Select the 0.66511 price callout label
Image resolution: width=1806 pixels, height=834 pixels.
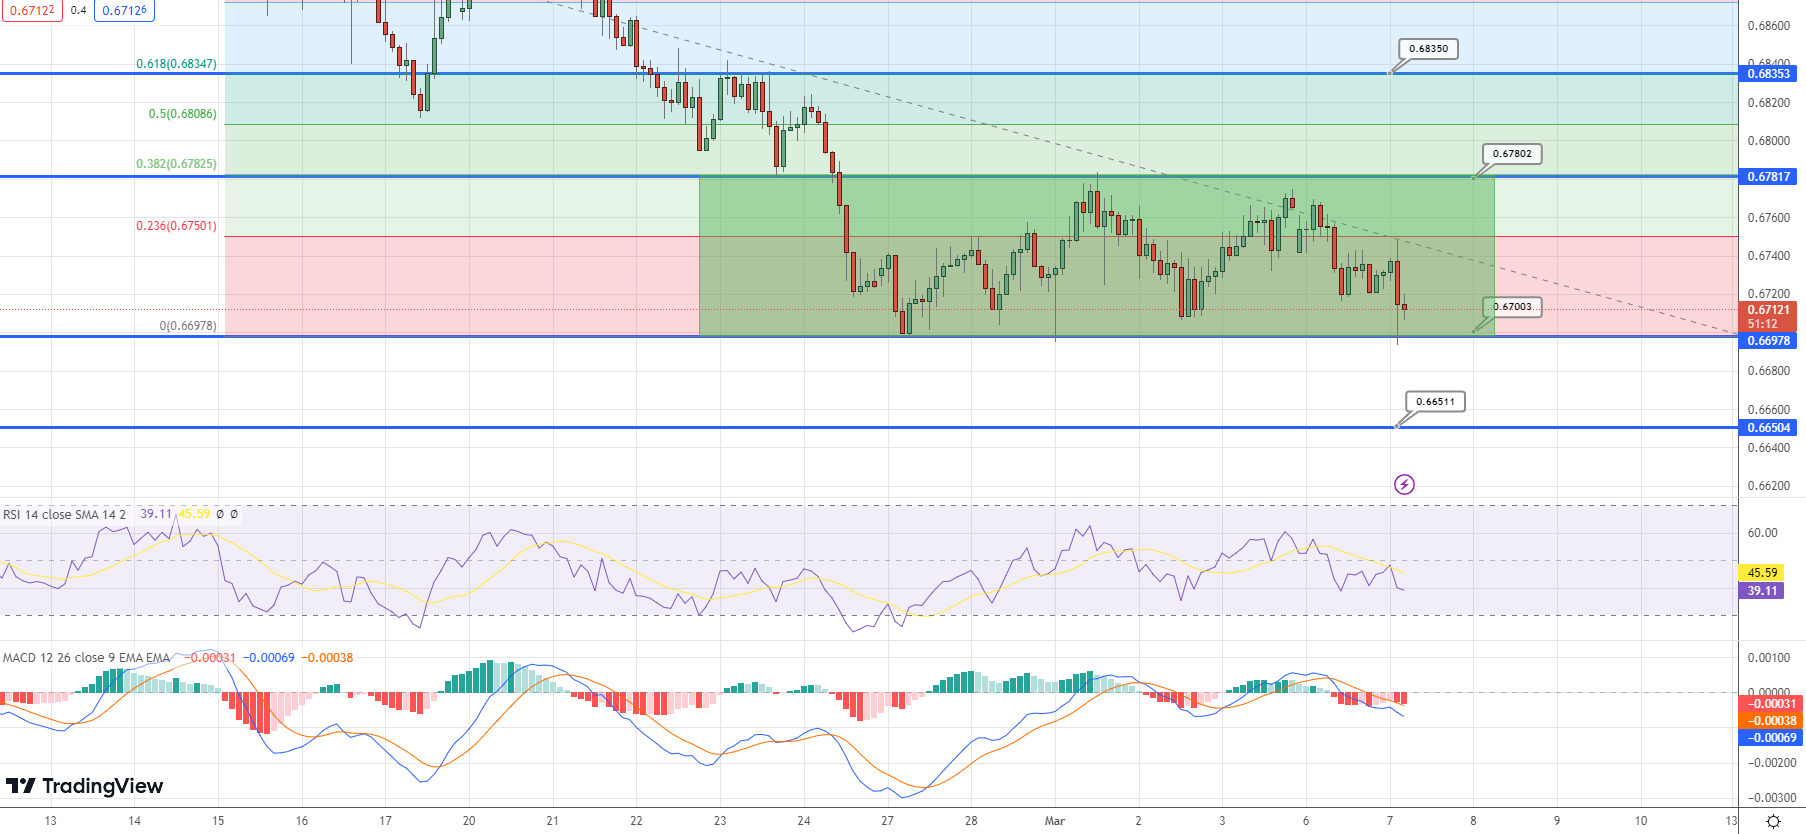(1435, 402)
